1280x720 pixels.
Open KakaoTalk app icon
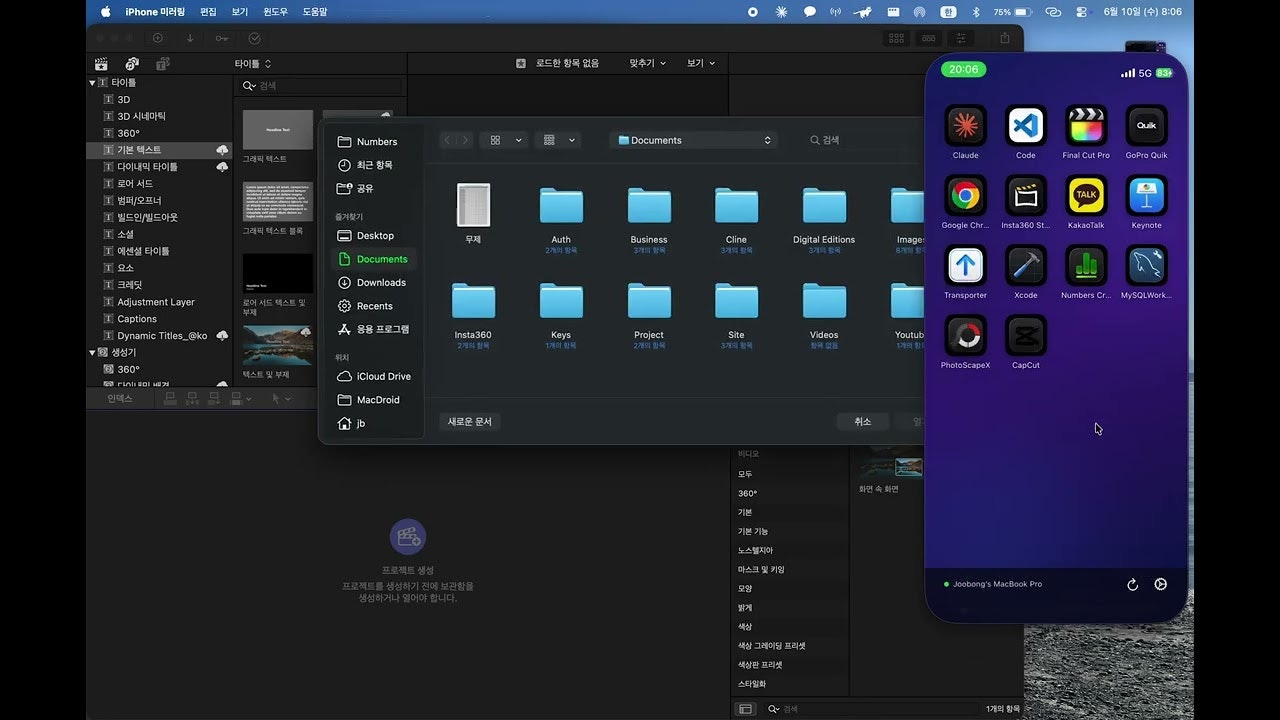(1086, 196)
